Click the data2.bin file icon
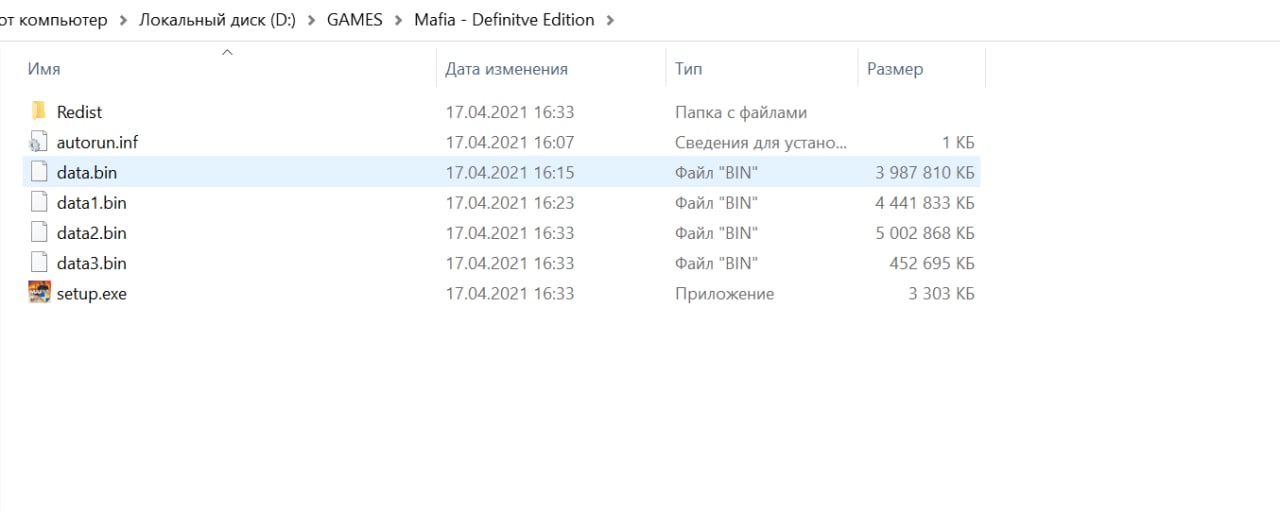The image size is (1280, 511). (x=39, y=232)
